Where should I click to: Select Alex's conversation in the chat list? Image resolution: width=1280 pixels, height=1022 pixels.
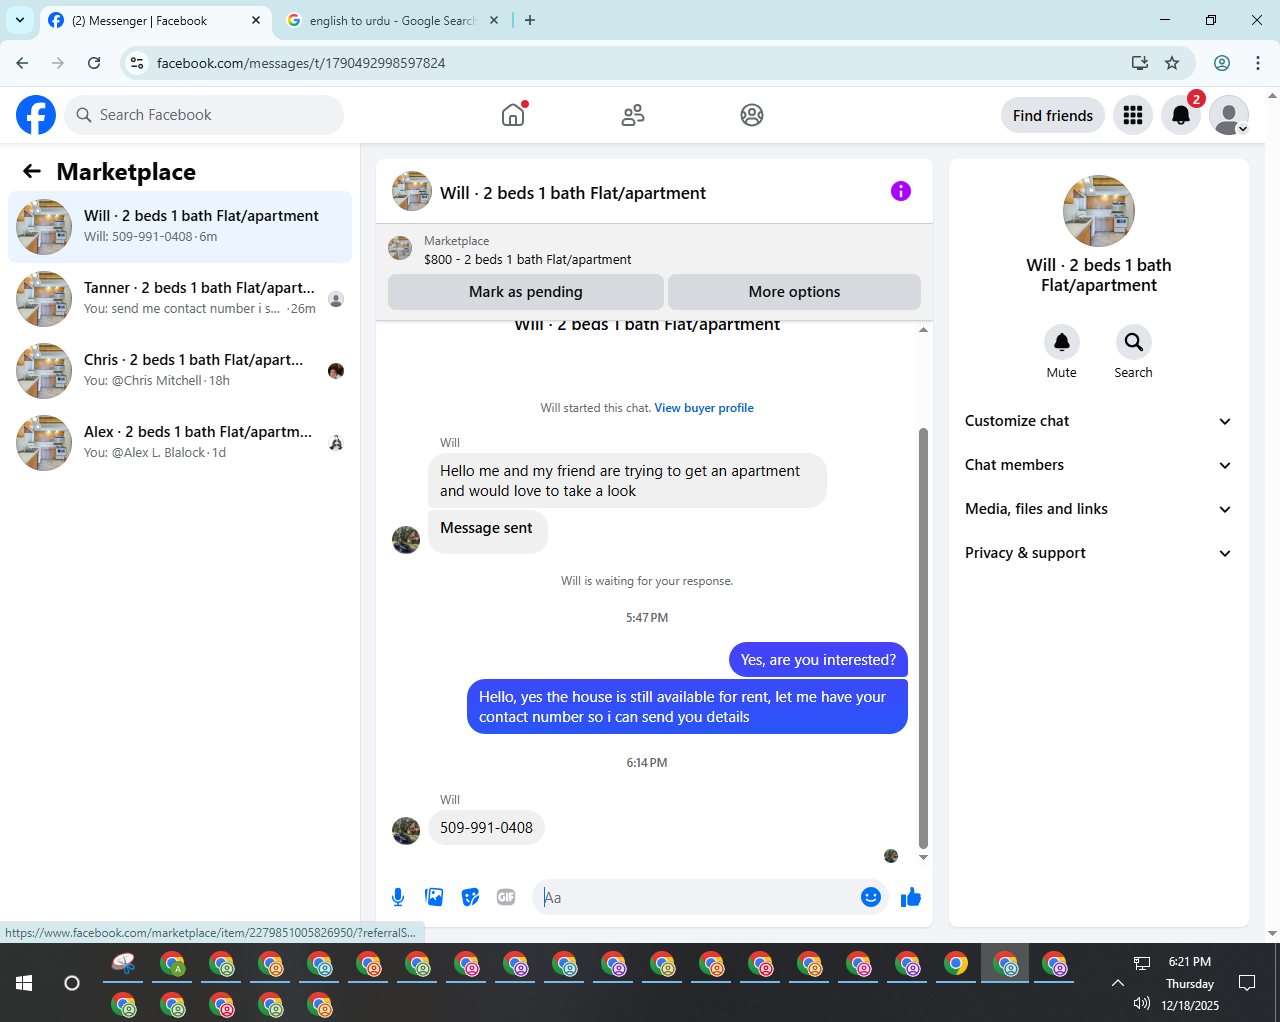tap(180, 443)
